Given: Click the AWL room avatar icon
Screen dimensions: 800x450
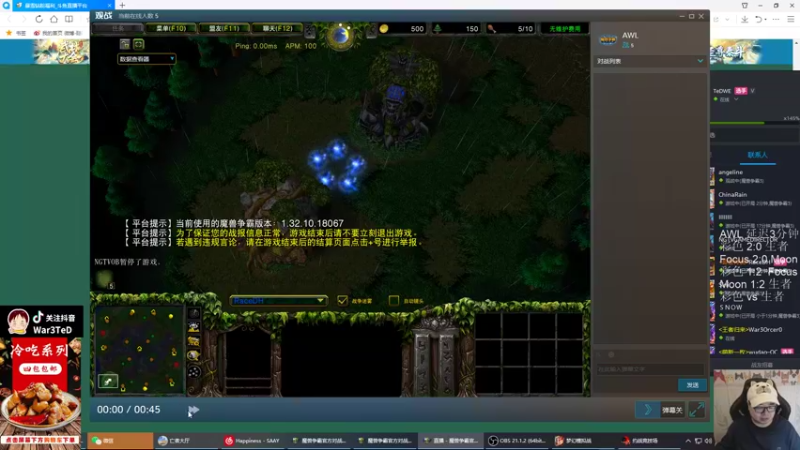Looking at the screenshot, I should [x=608, y=40].
